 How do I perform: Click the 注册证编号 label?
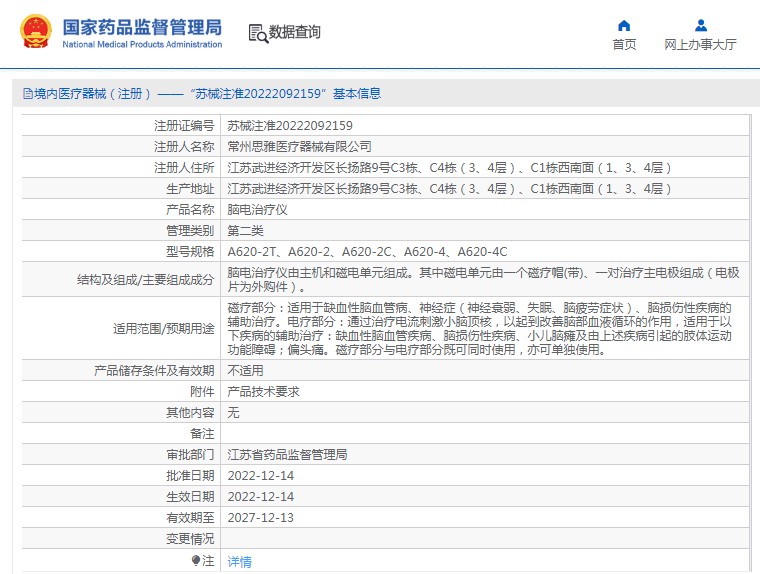tap(184, 126)
